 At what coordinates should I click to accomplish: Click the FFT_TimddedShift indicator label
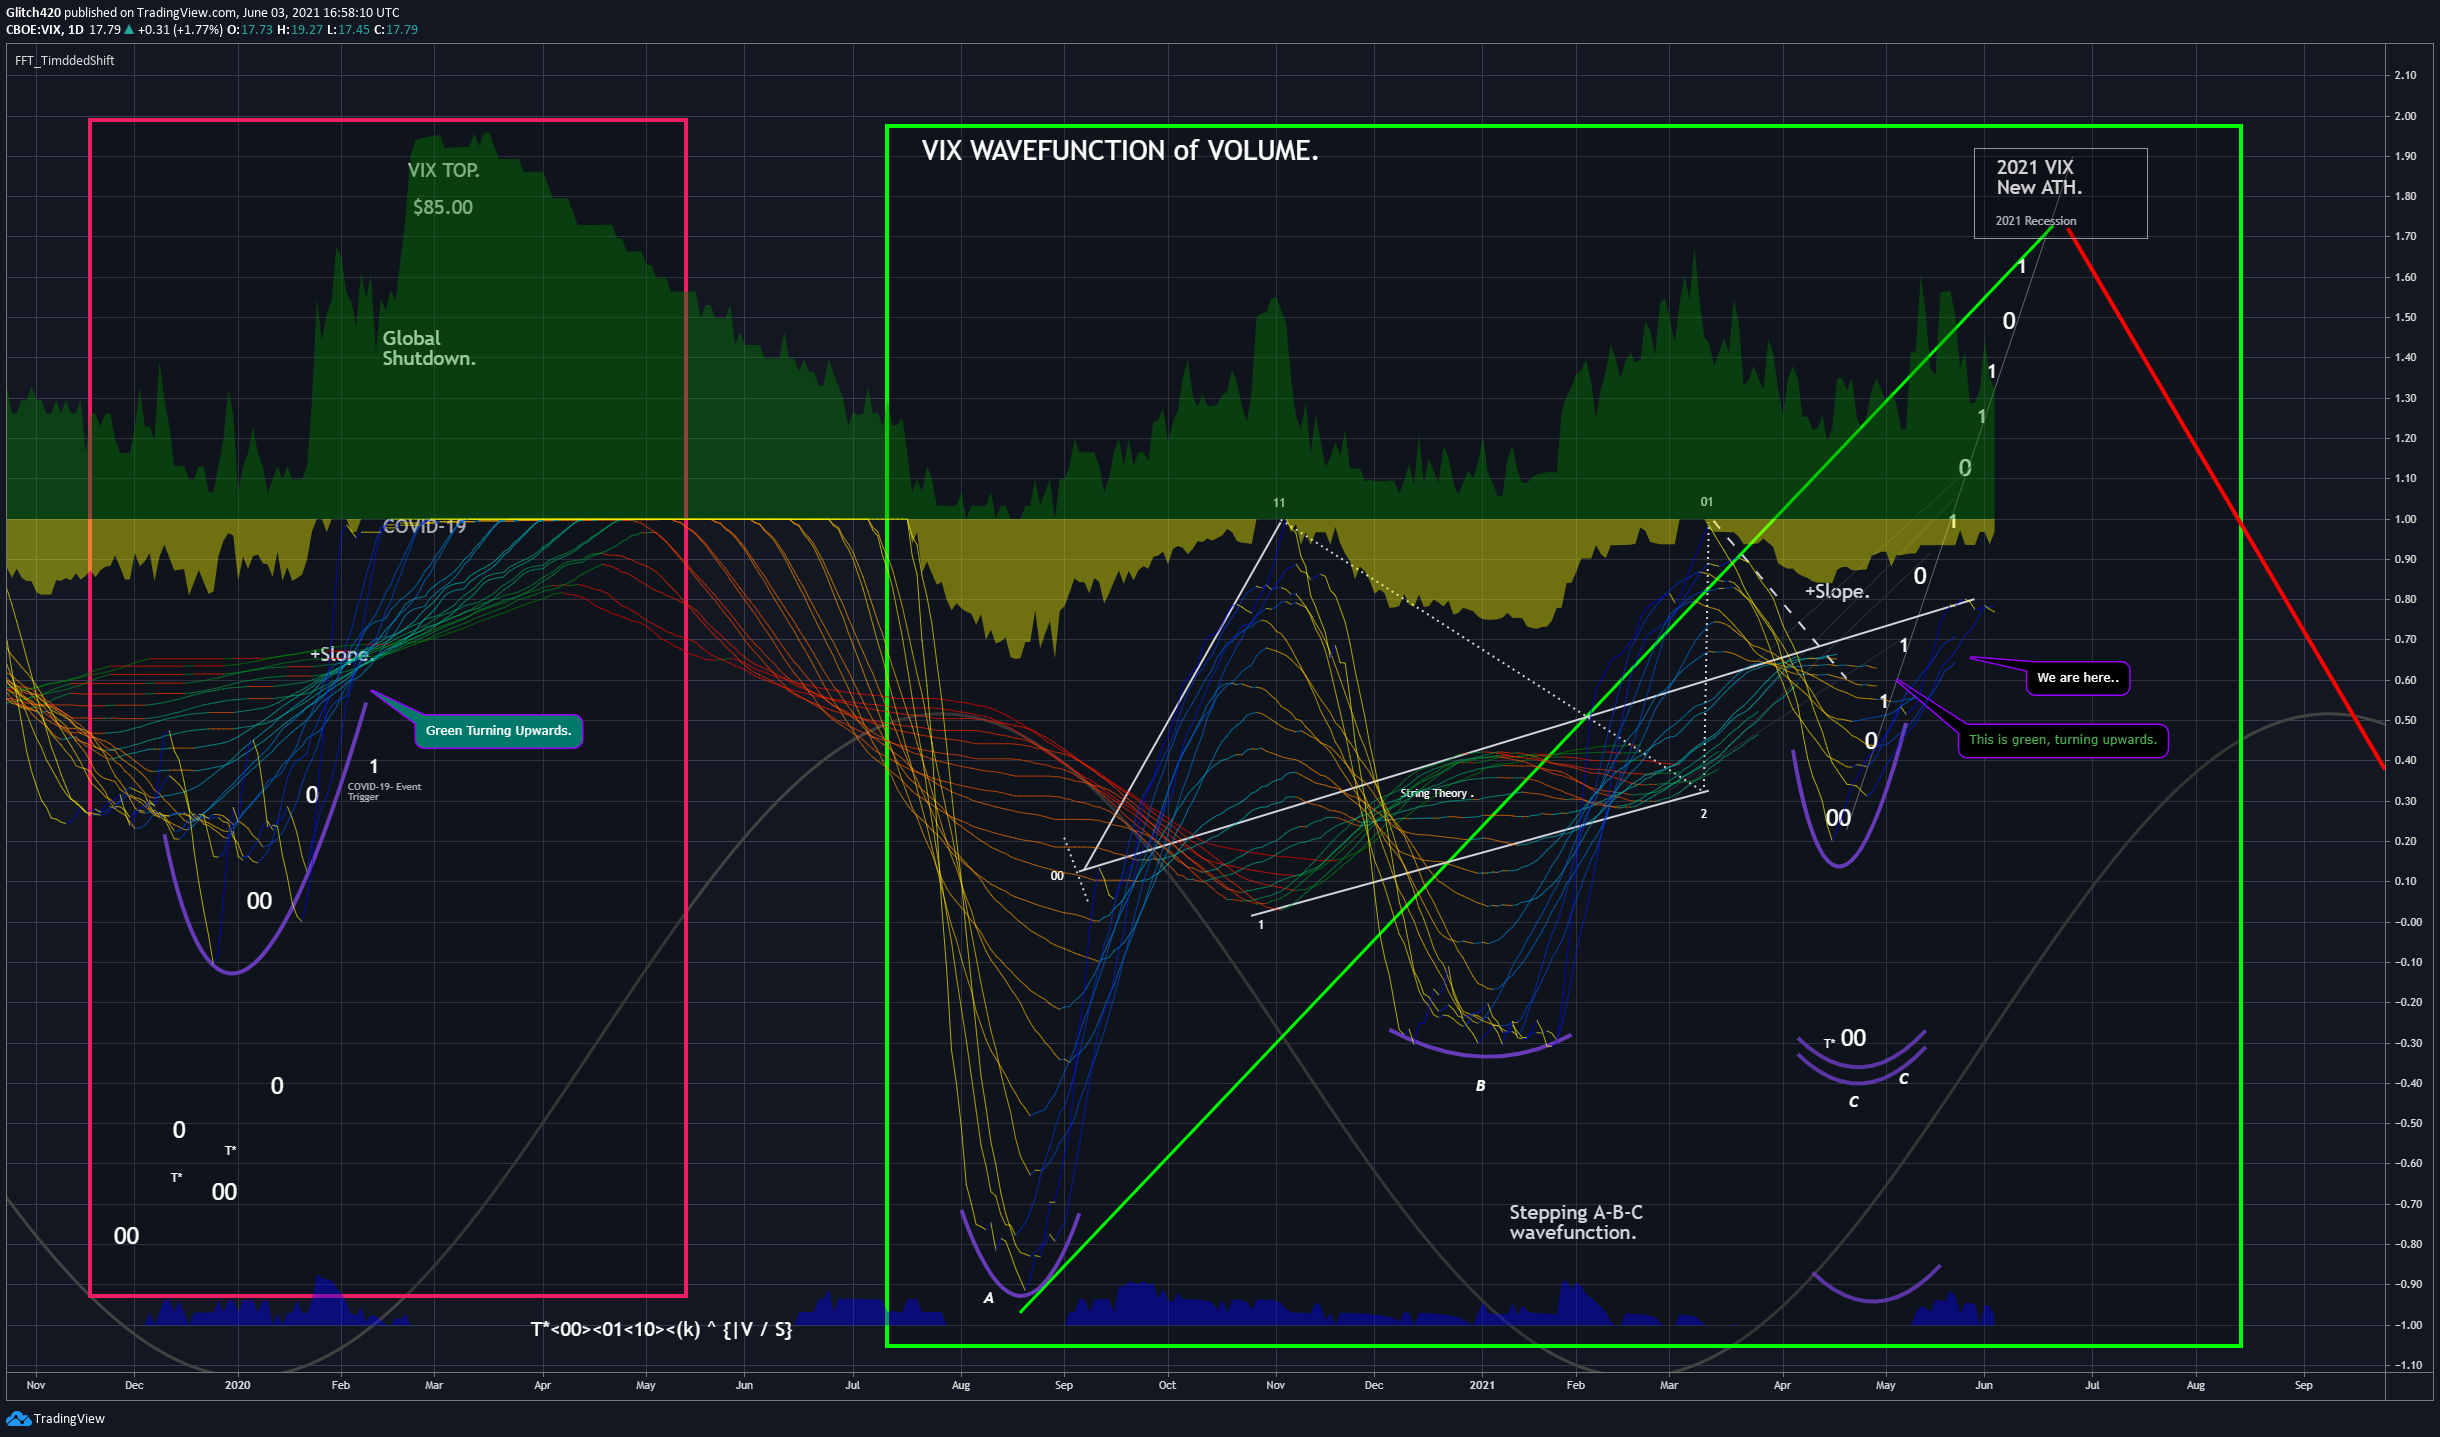[x=64, y=60]
